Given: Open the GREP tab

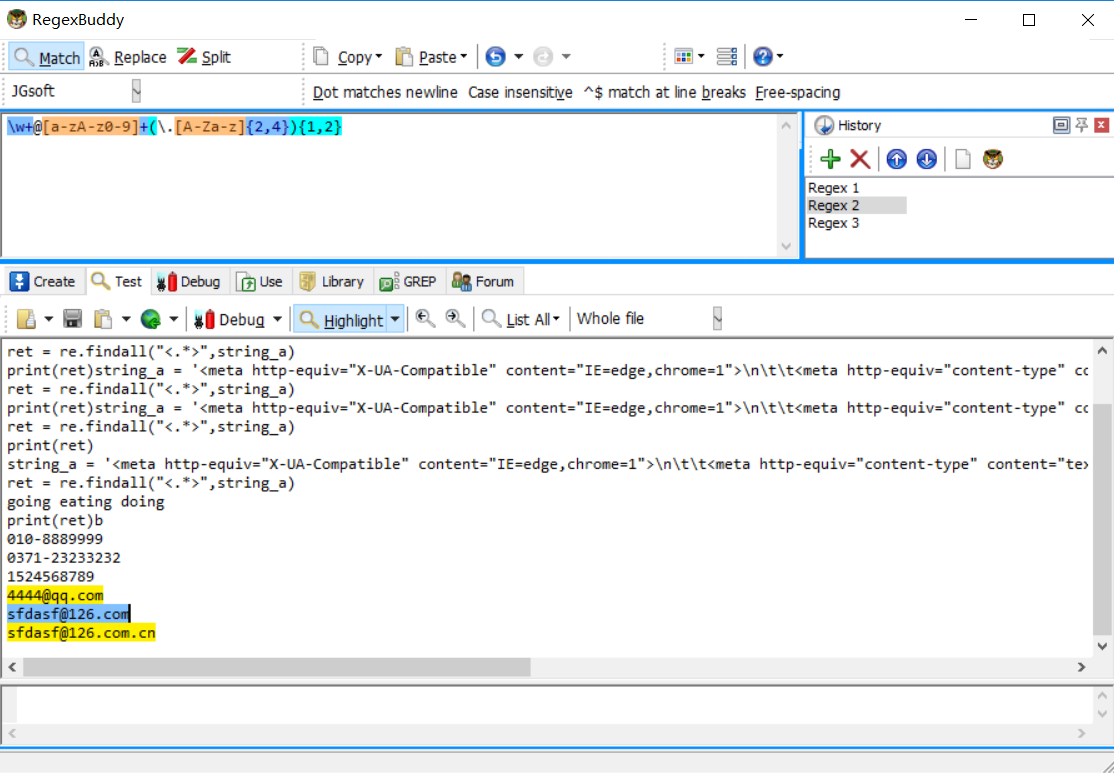Looking at the screenshot, I should [x=409, y=281].
